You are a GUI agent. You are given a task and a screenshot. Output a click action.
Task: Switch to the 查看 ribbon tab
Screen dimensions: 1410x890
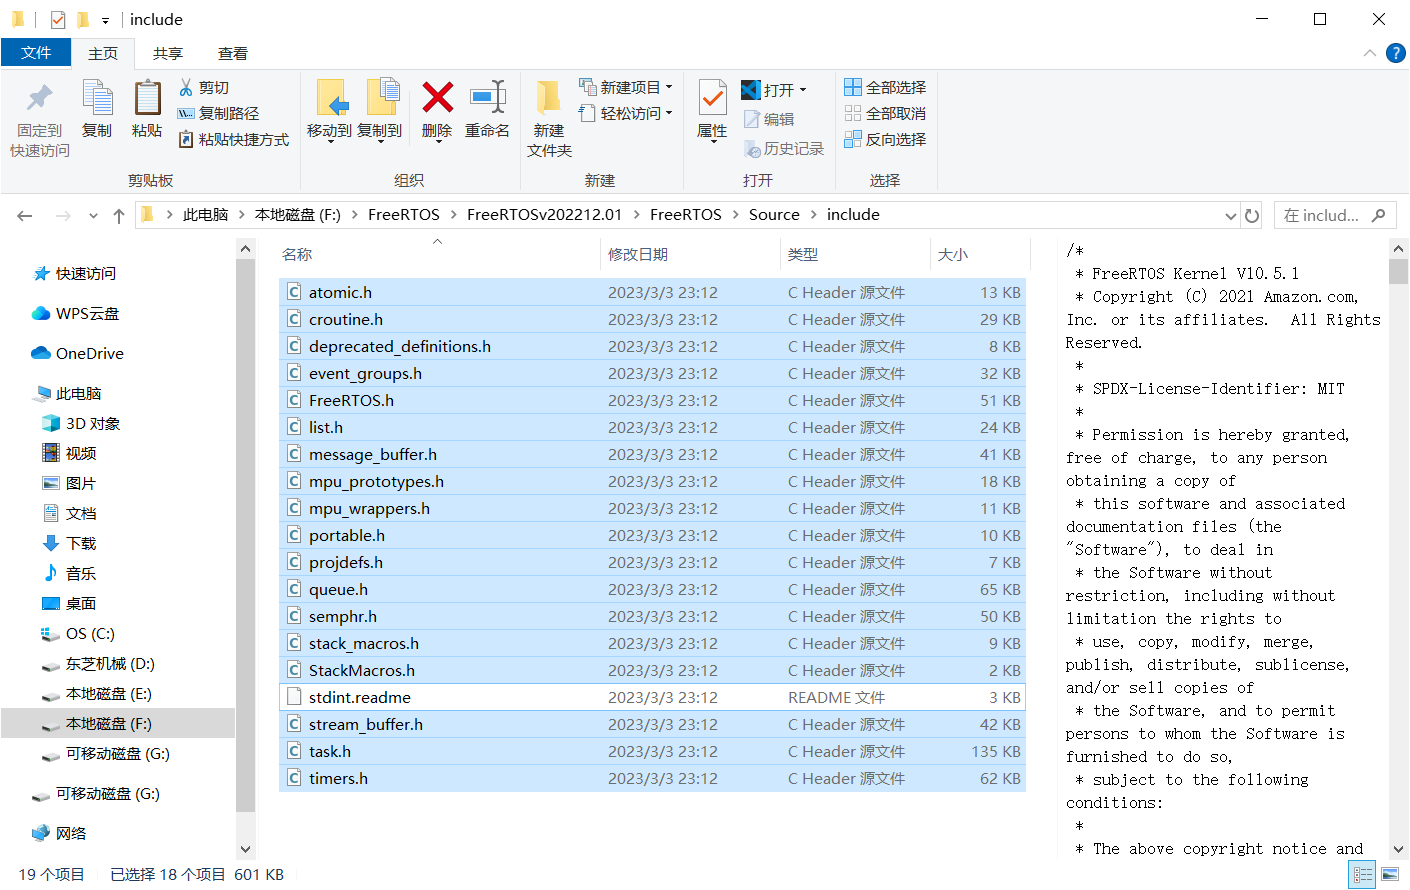(233, 53)
